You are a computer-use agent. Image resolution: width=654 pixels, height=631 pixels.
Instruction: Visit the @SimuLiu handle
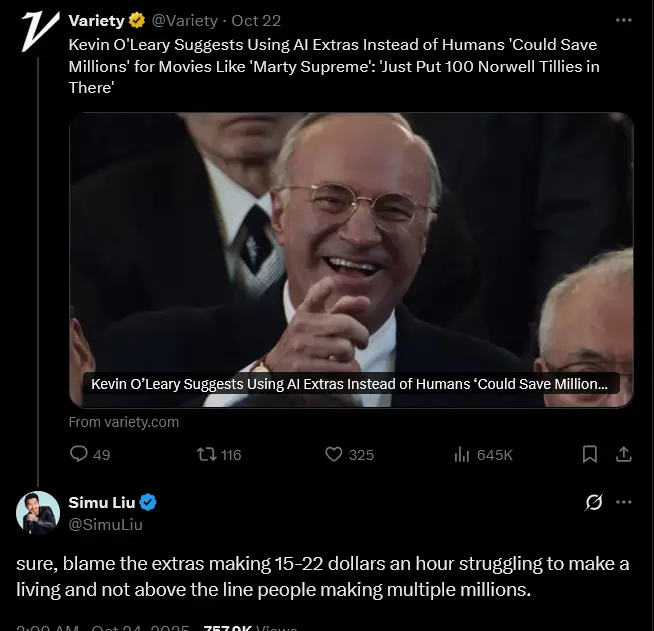105,524
